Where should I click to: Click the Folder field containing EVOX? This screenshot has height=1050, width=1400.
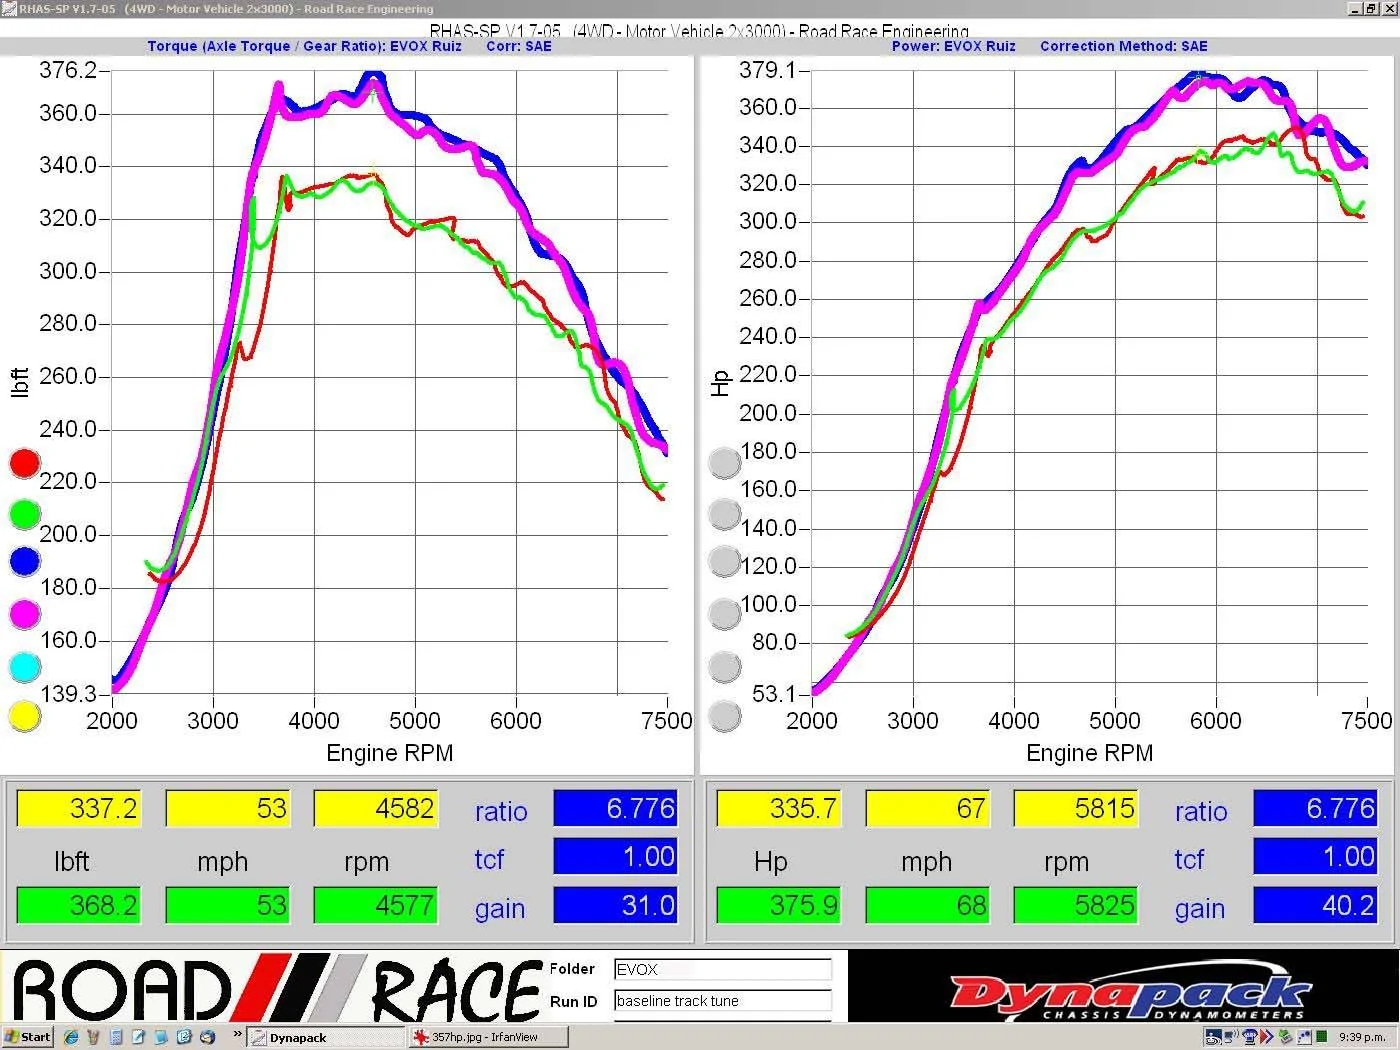coord(722,969)
